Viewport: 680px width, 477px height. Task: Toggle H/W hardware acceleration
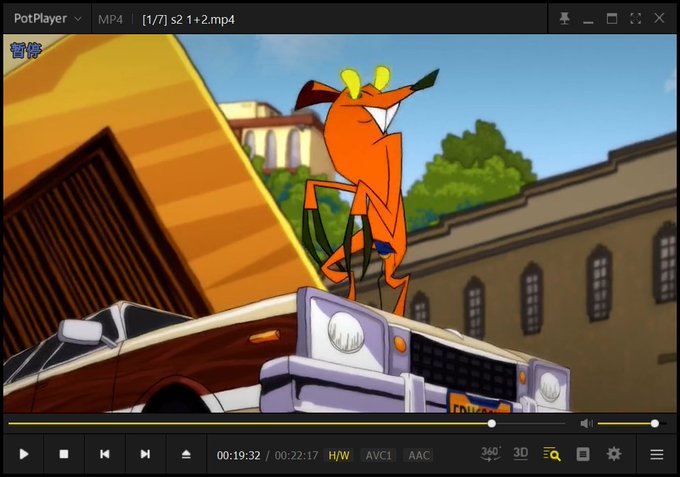[339, 455]
